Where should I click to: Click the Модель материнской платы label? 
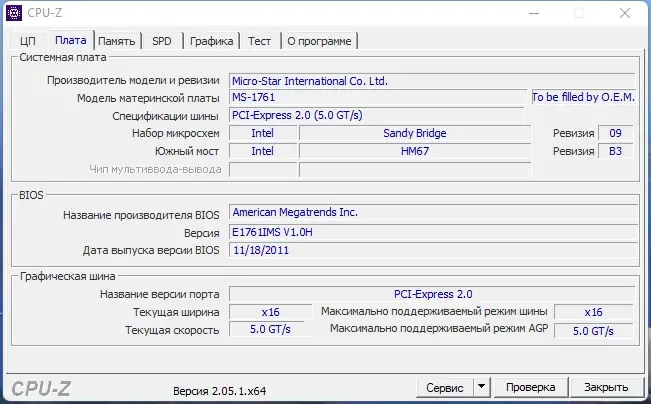[148, 98]
